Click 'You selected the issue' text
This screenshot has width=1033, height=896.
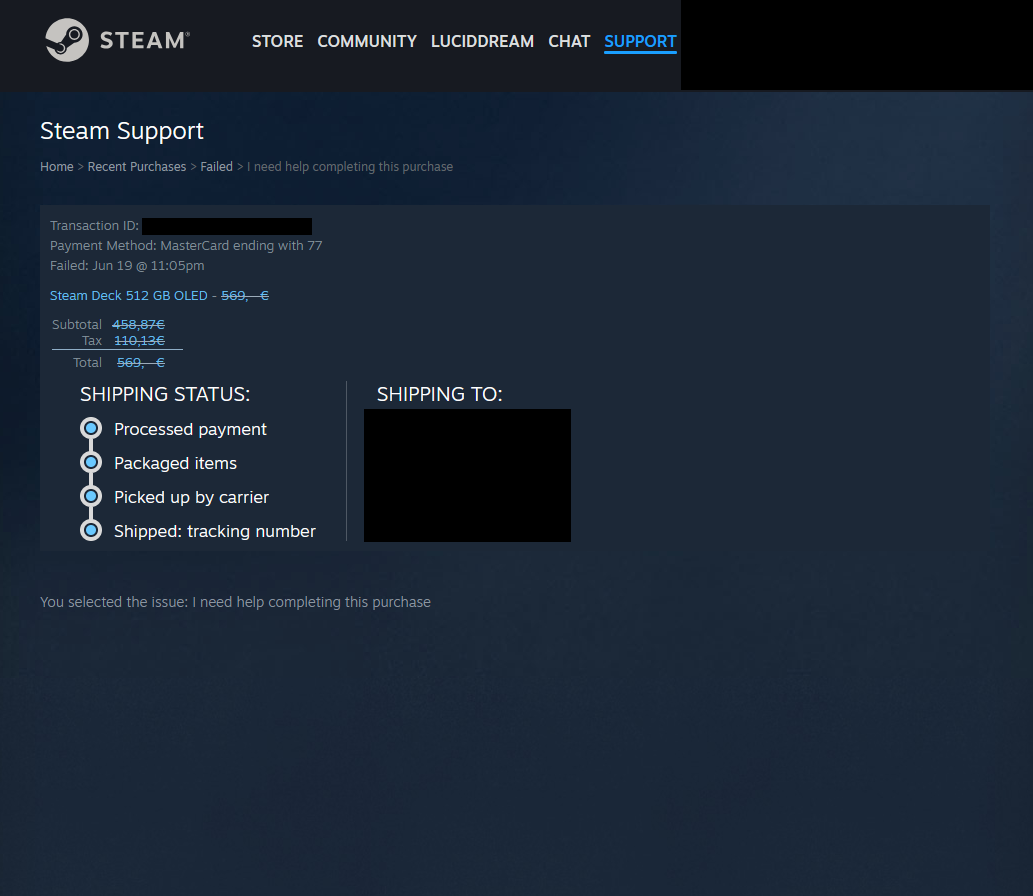click(235, 602)
